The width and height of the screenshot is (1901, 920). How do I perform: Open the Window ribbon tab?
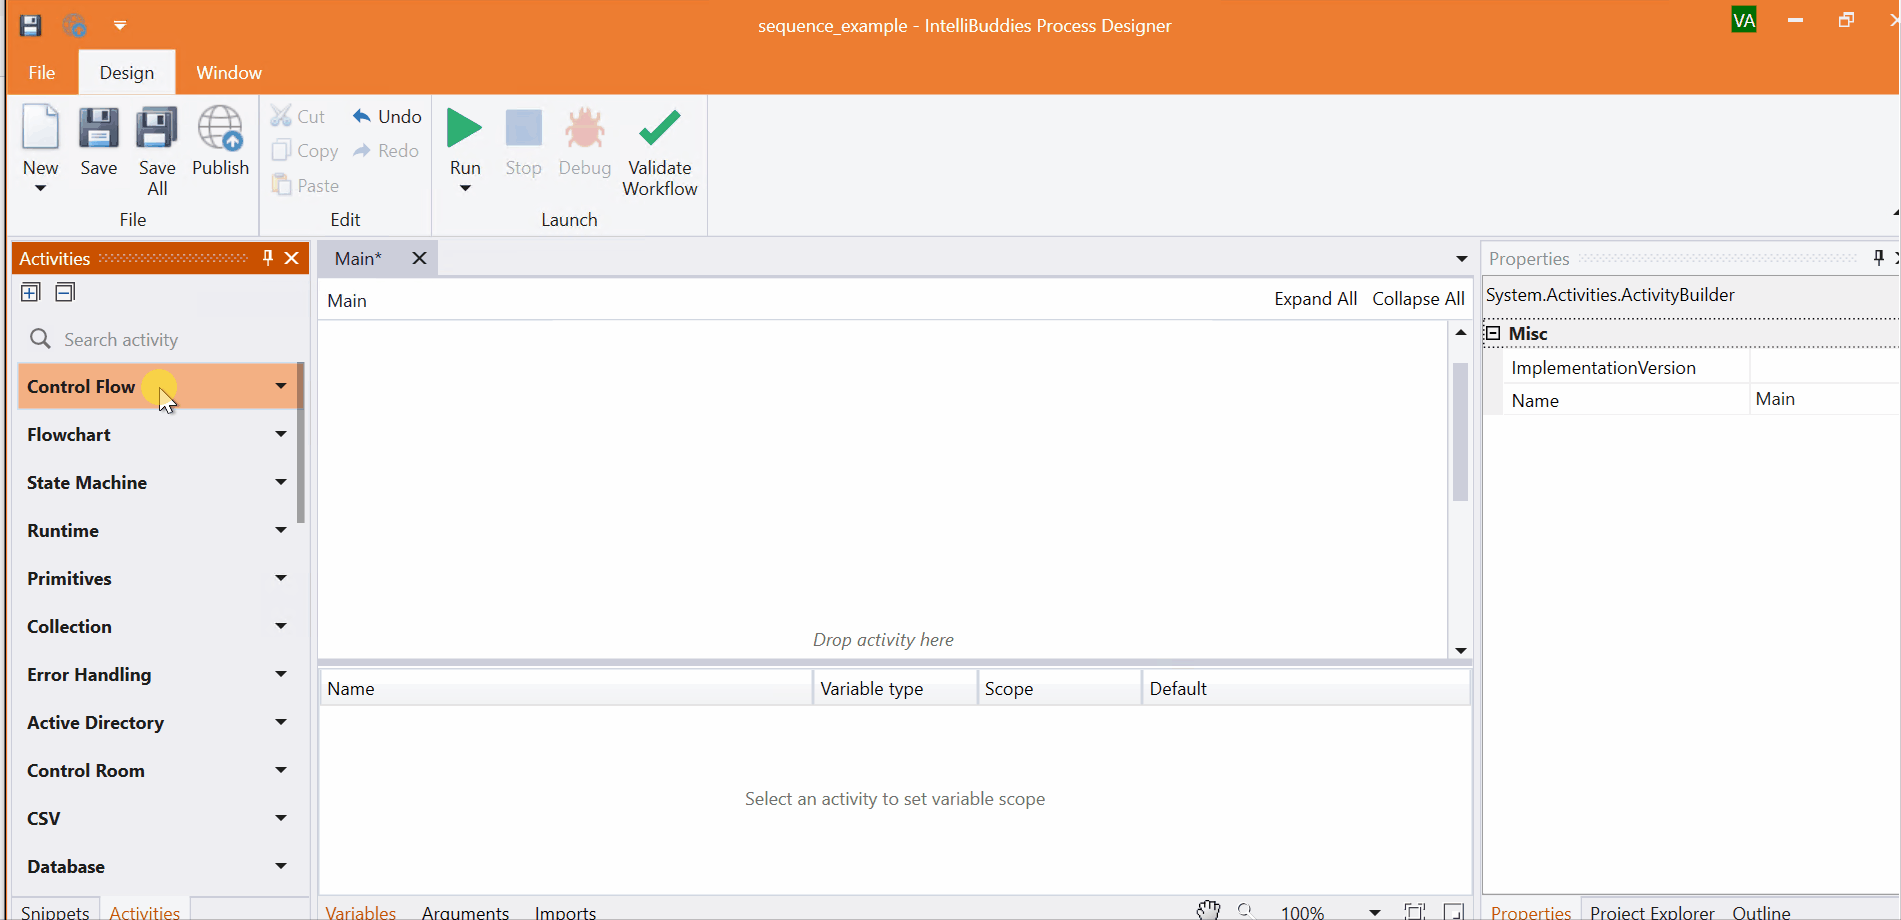(229, 72)
